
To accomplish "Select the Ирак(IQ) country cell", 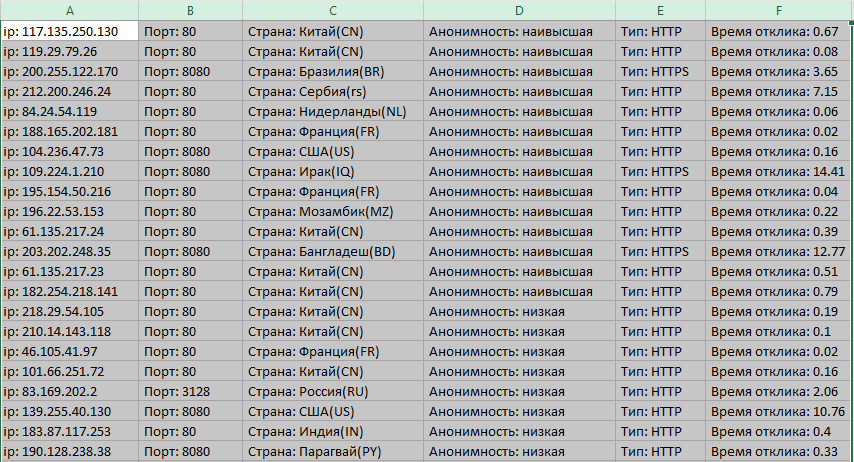I will click(x=332, y=171).
